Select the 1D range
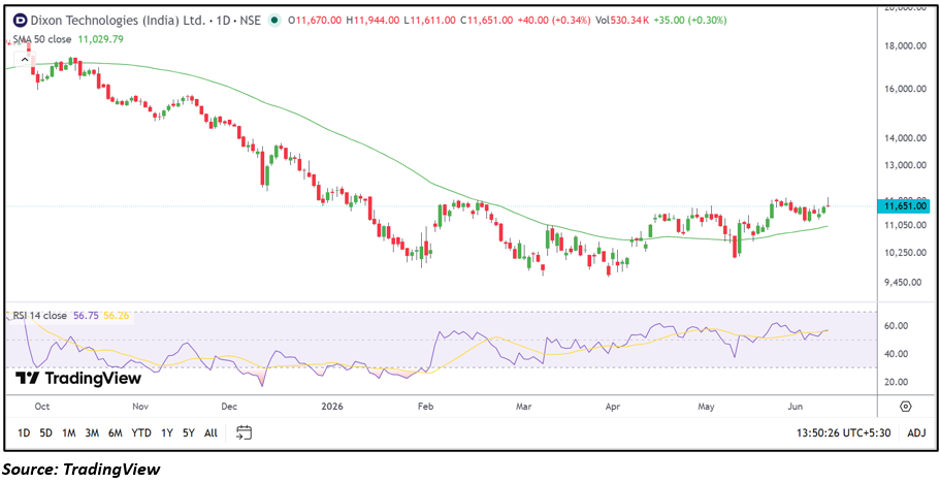Viewport: 940px width, 483px height. [23, 432]
